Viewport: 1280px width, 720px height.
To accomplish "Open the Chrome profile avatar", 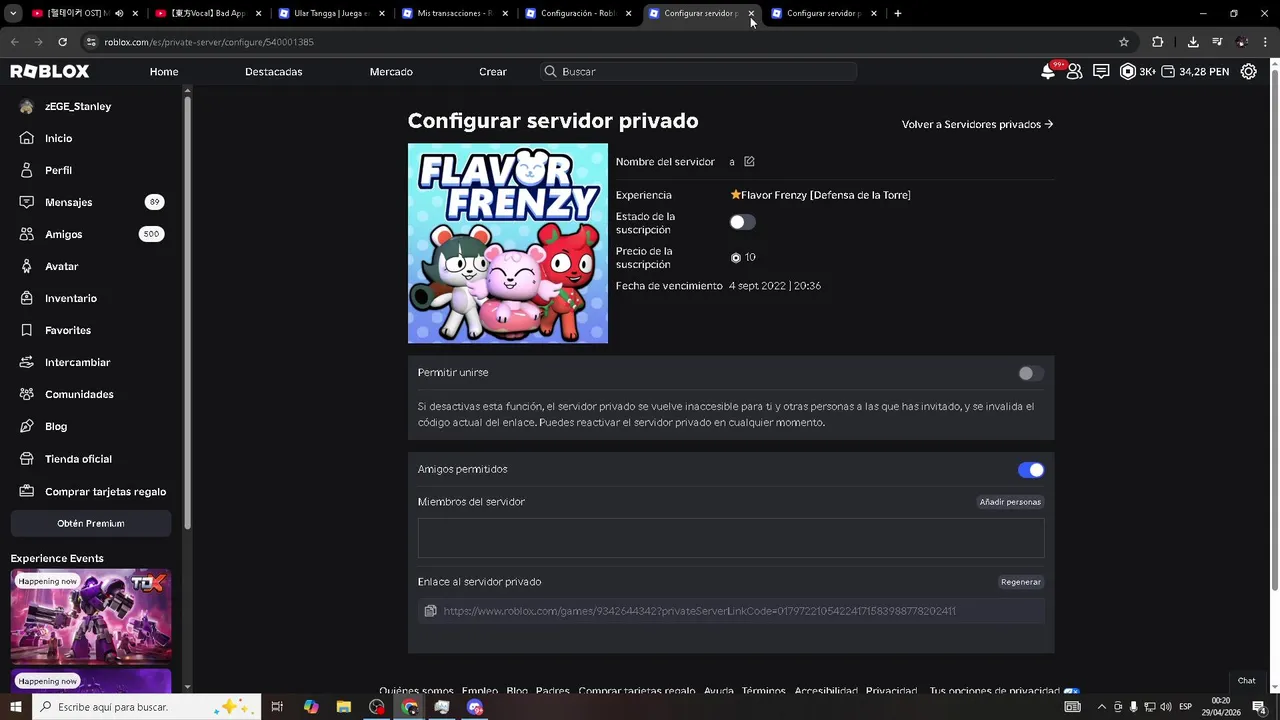I will click(x=1241, y=42).
